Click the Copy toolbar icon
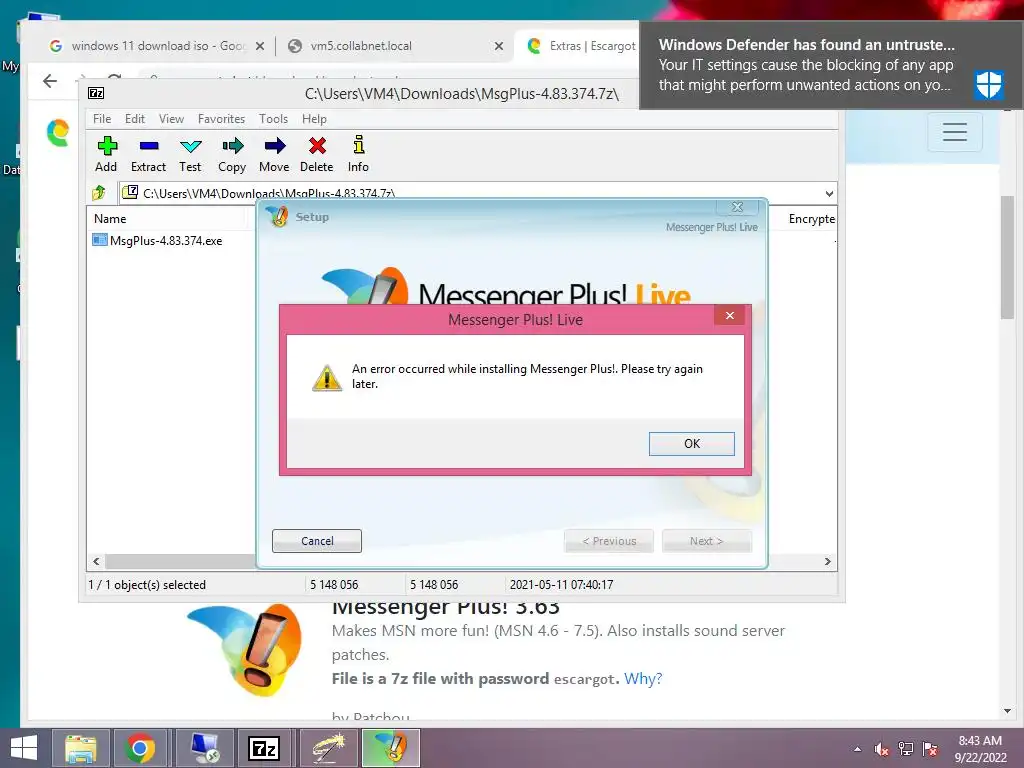The height and width of the screenshot is (768, 1024). [x=232, y=146]
